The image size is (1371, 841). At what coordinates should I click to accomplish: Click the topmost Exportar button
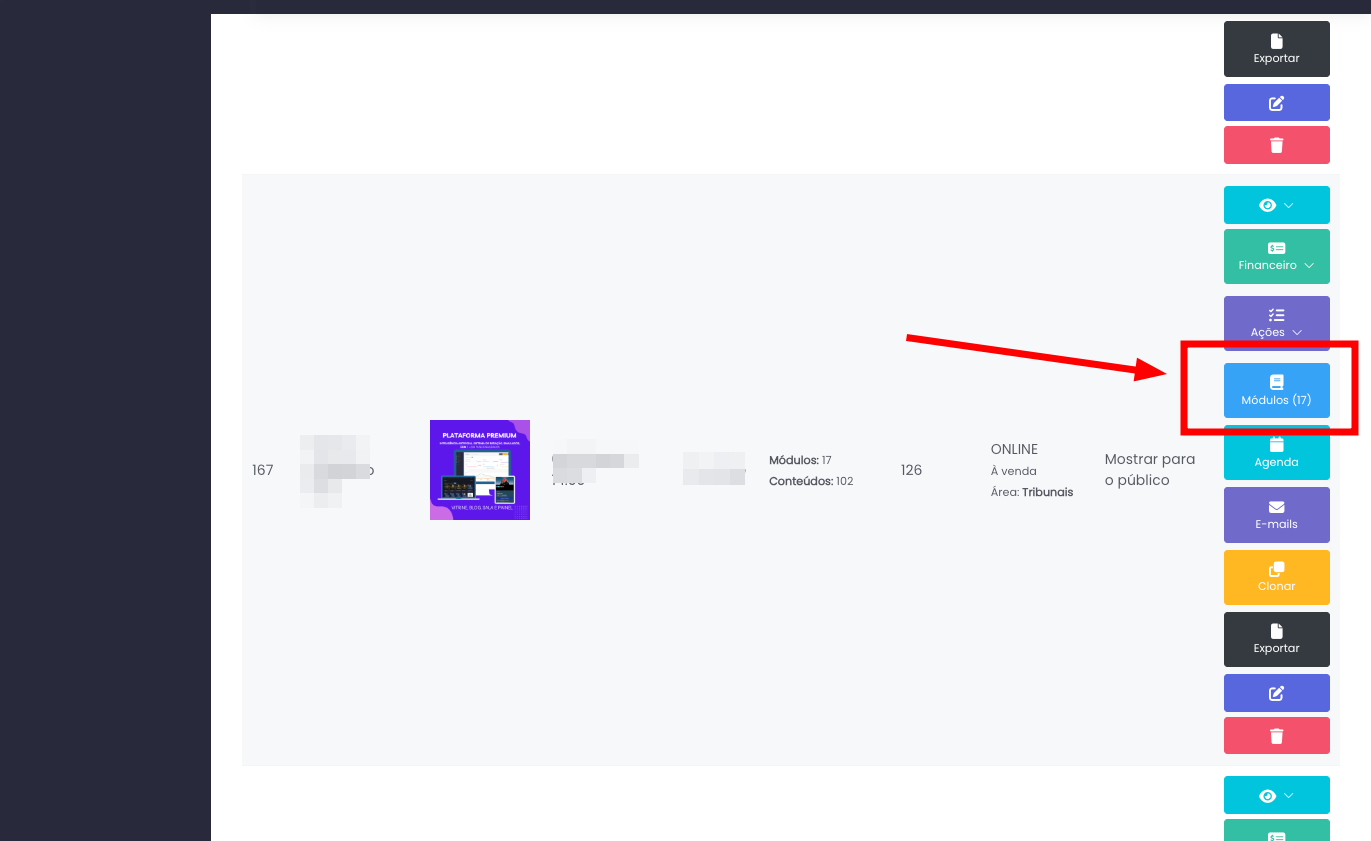coord(1276,49)
